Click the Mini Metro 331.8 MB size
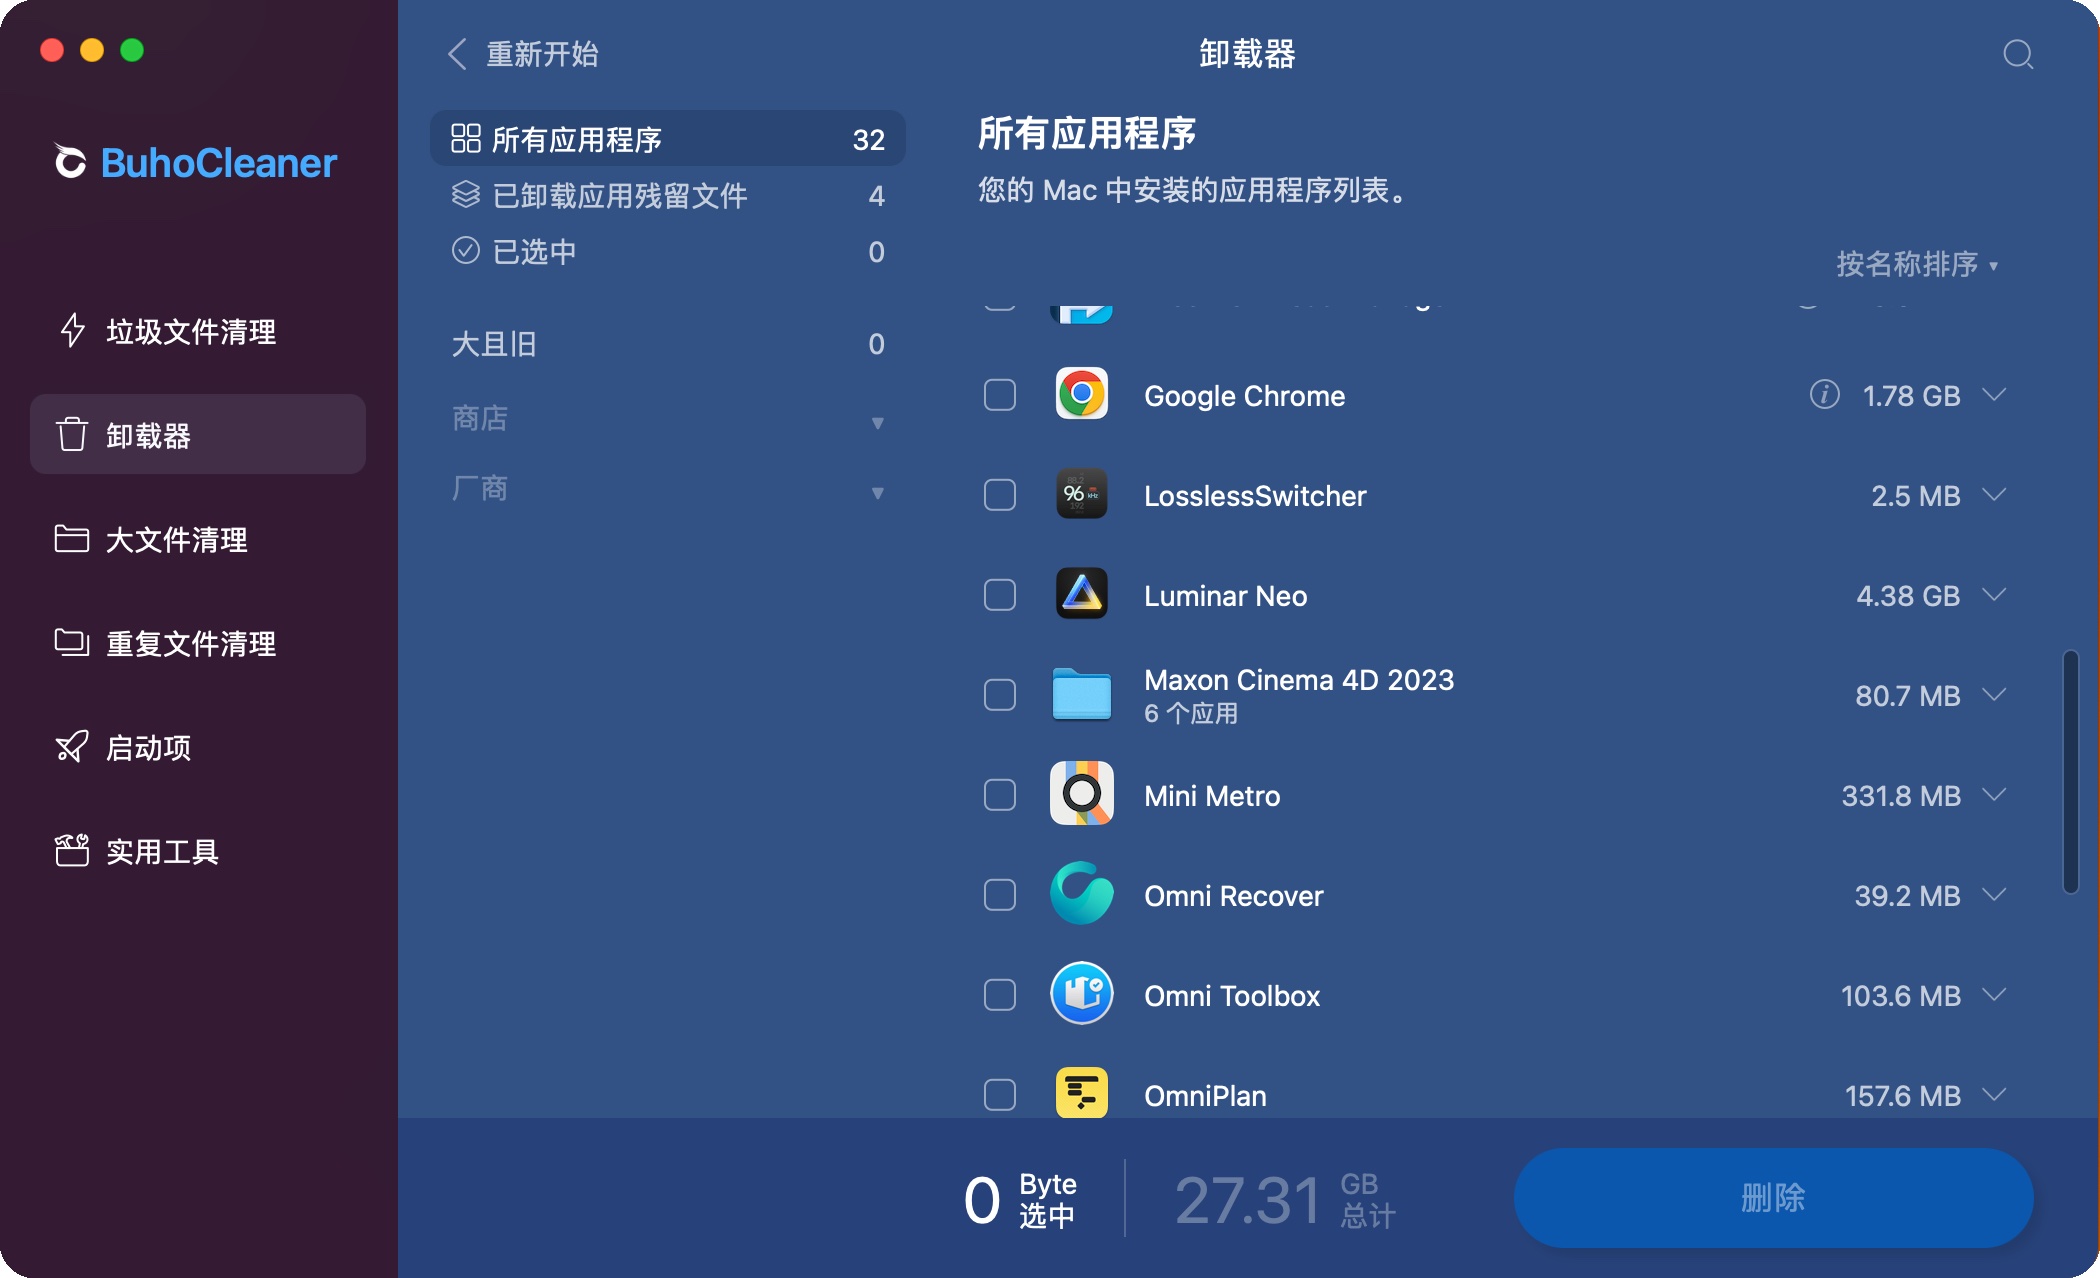2100x1278 pixels. [x=1900, y=796]
